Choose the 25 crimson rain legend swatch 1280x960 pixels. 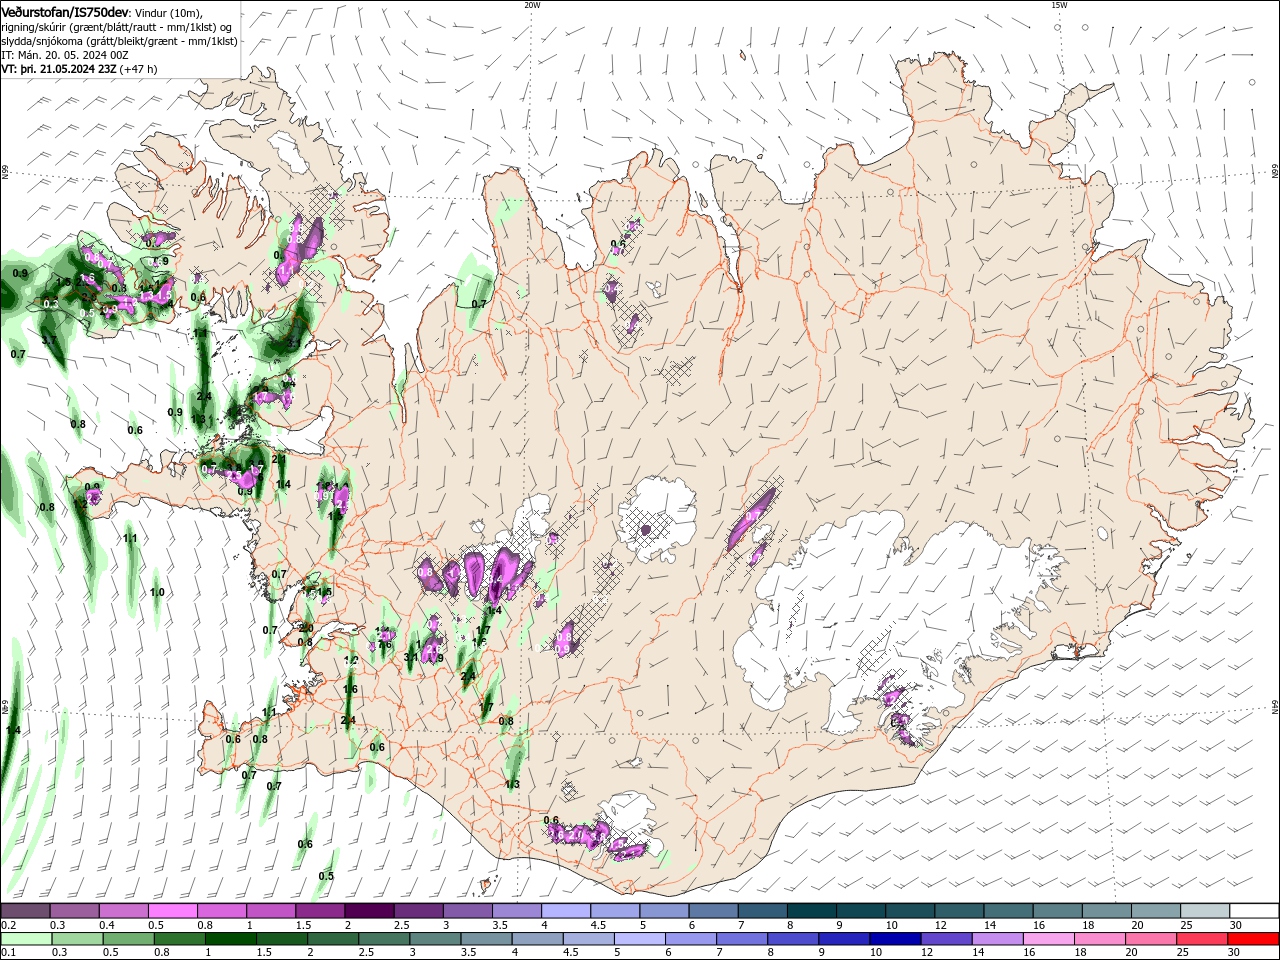(x=1200, y=939)
